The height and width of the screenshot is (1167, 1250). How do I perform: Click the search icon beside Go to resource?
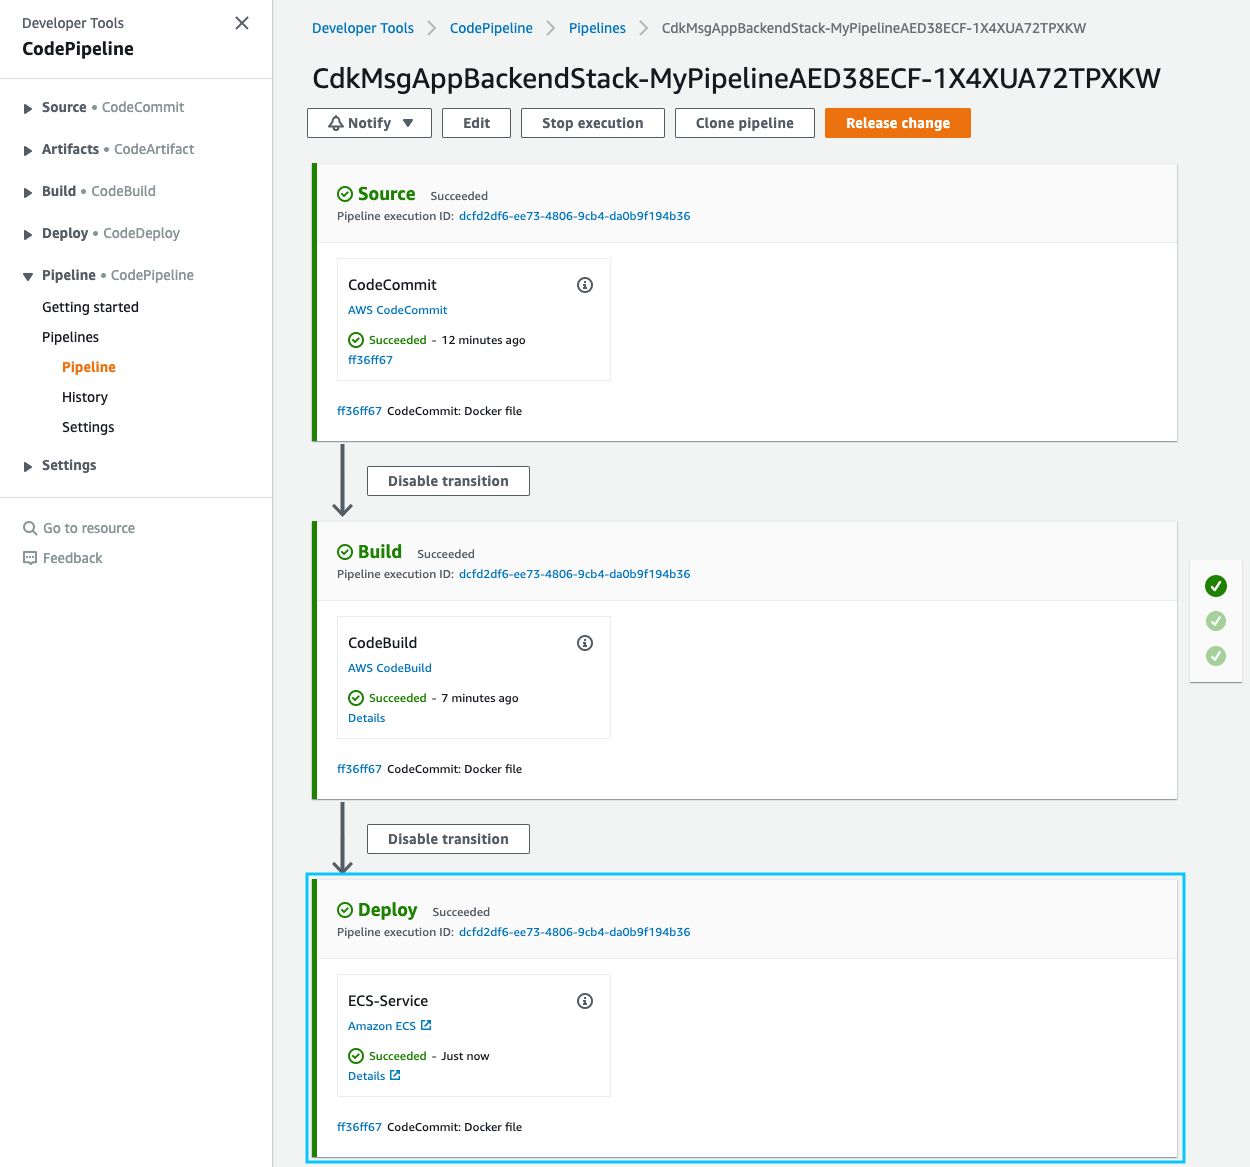click(x=30, y=527)
